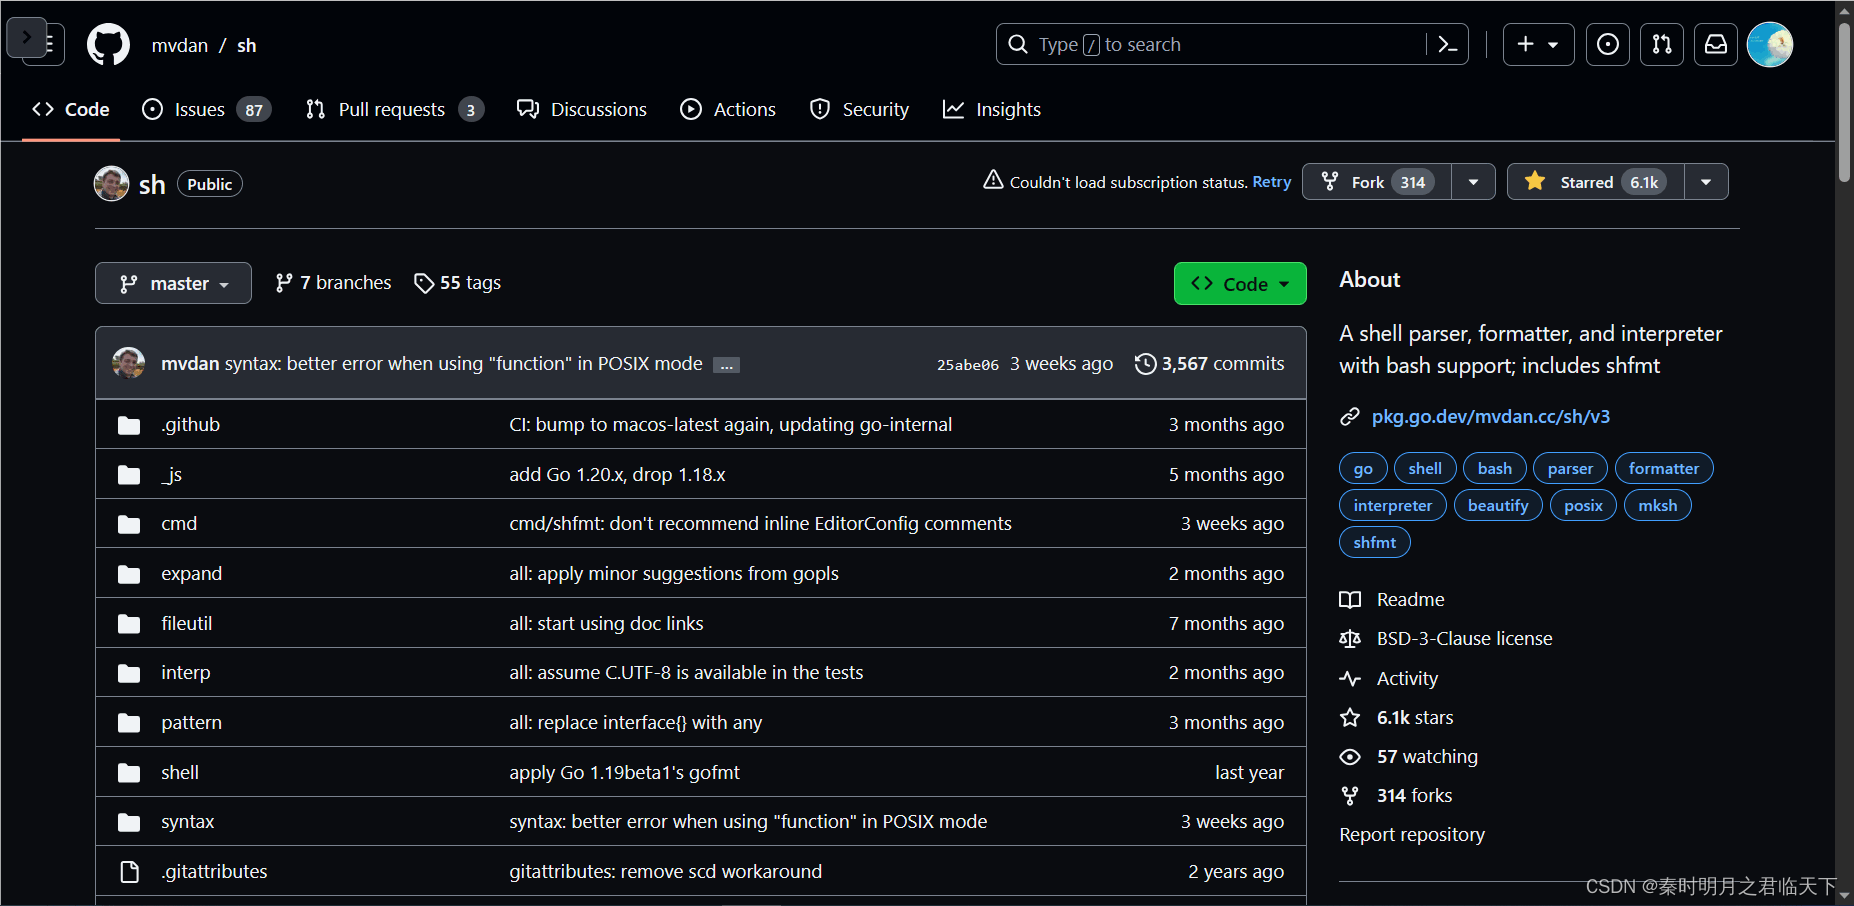This screenshot has height=906, width=1854.
Task: Switch to the Code tab
Action: coord(71,109)
